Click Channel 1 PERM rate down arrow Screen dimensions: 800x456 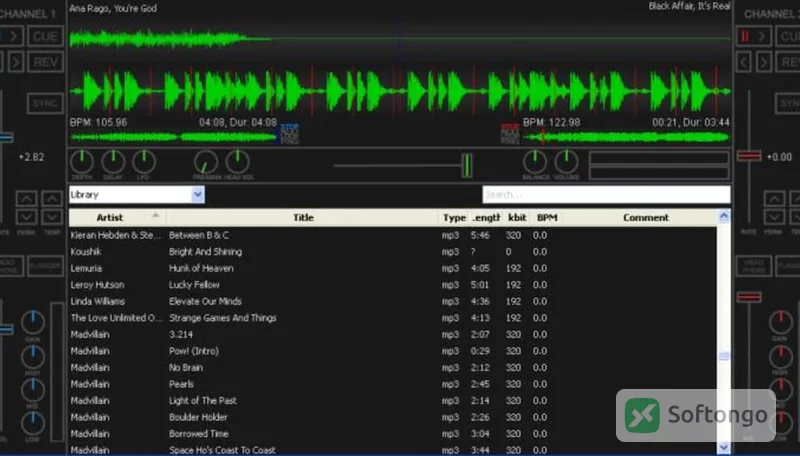pos(27,217)
